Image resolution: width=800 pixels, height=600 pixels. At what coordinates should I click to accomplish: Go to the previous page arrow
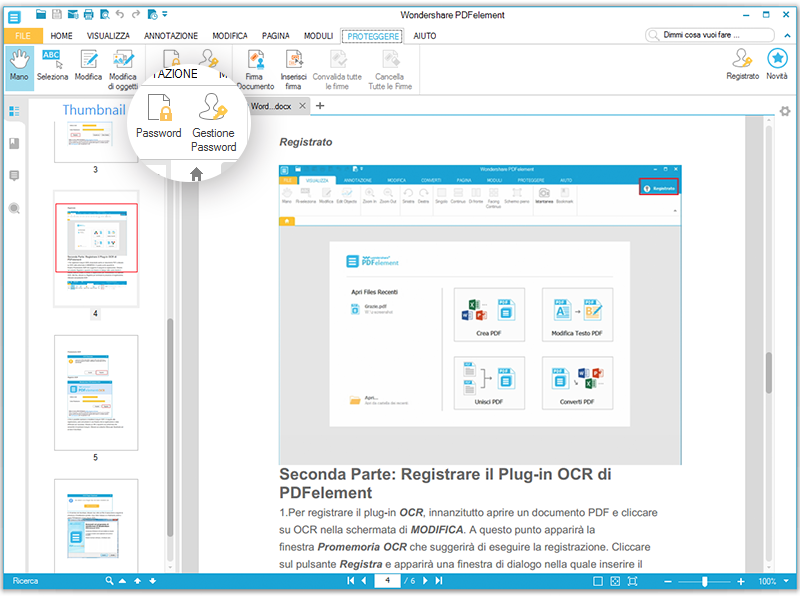click(364, 581)
